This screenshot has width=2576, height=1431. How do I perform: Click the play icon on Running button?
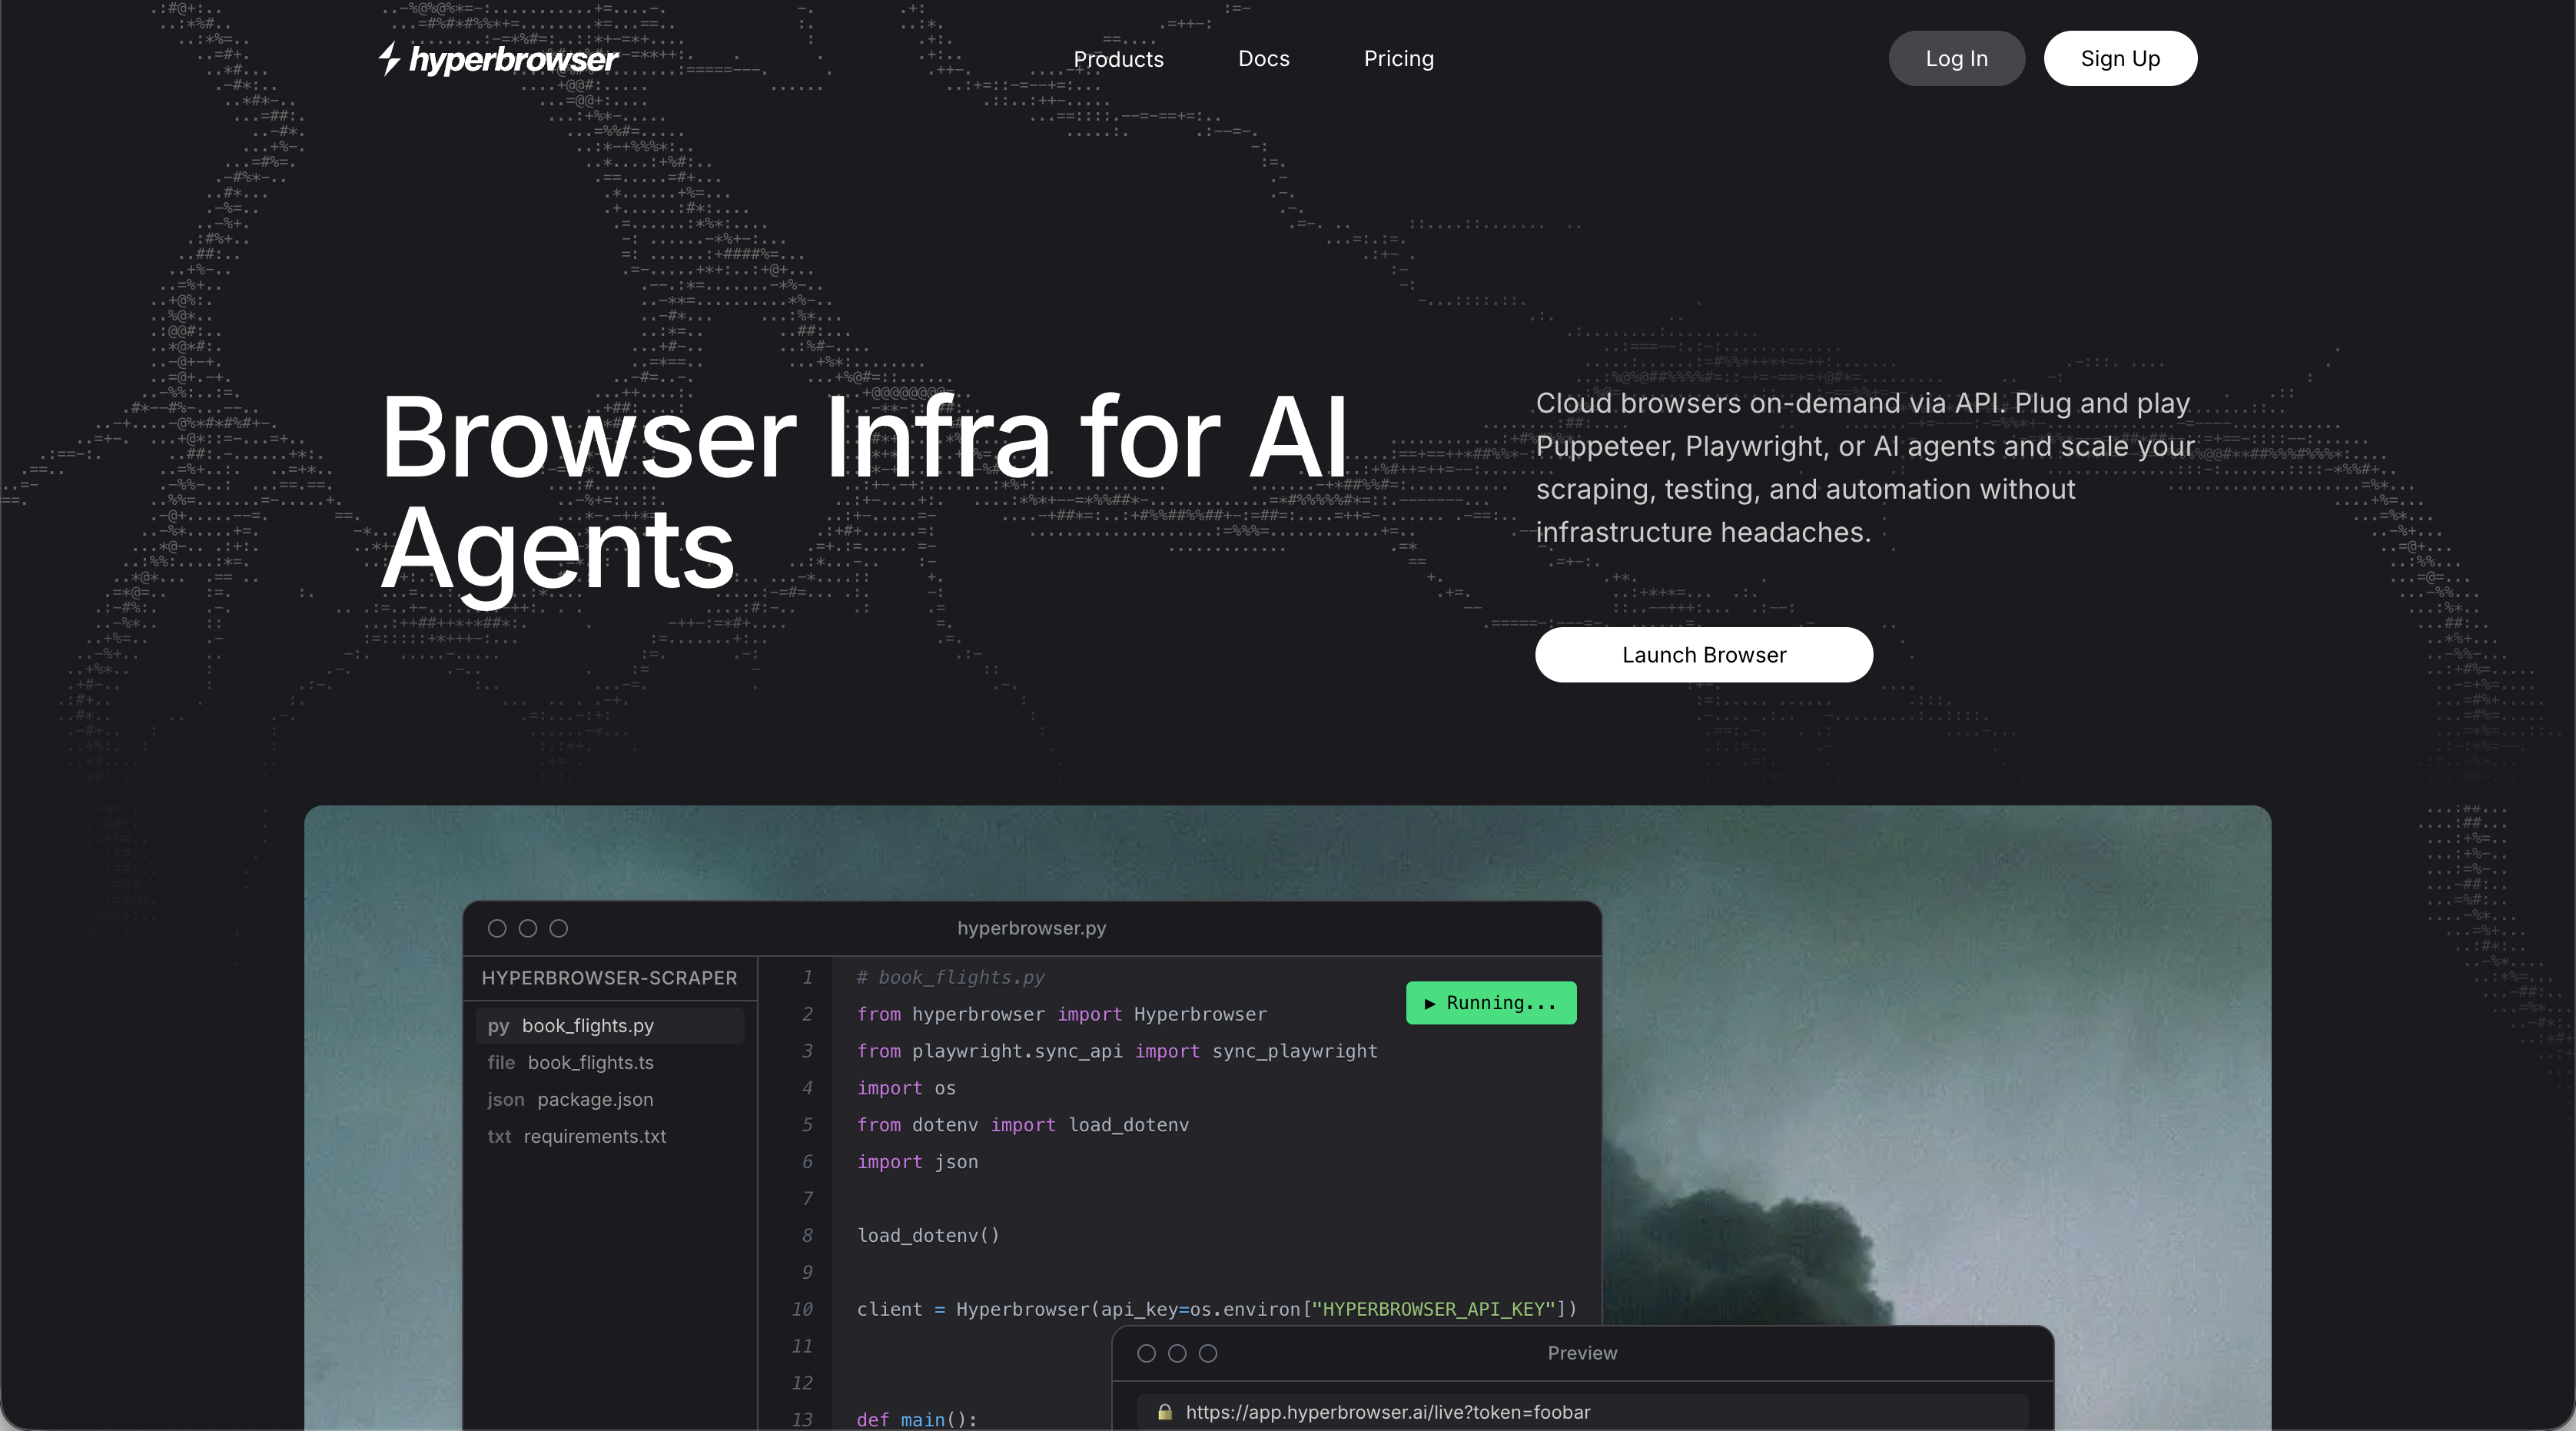[1430, 1004]
